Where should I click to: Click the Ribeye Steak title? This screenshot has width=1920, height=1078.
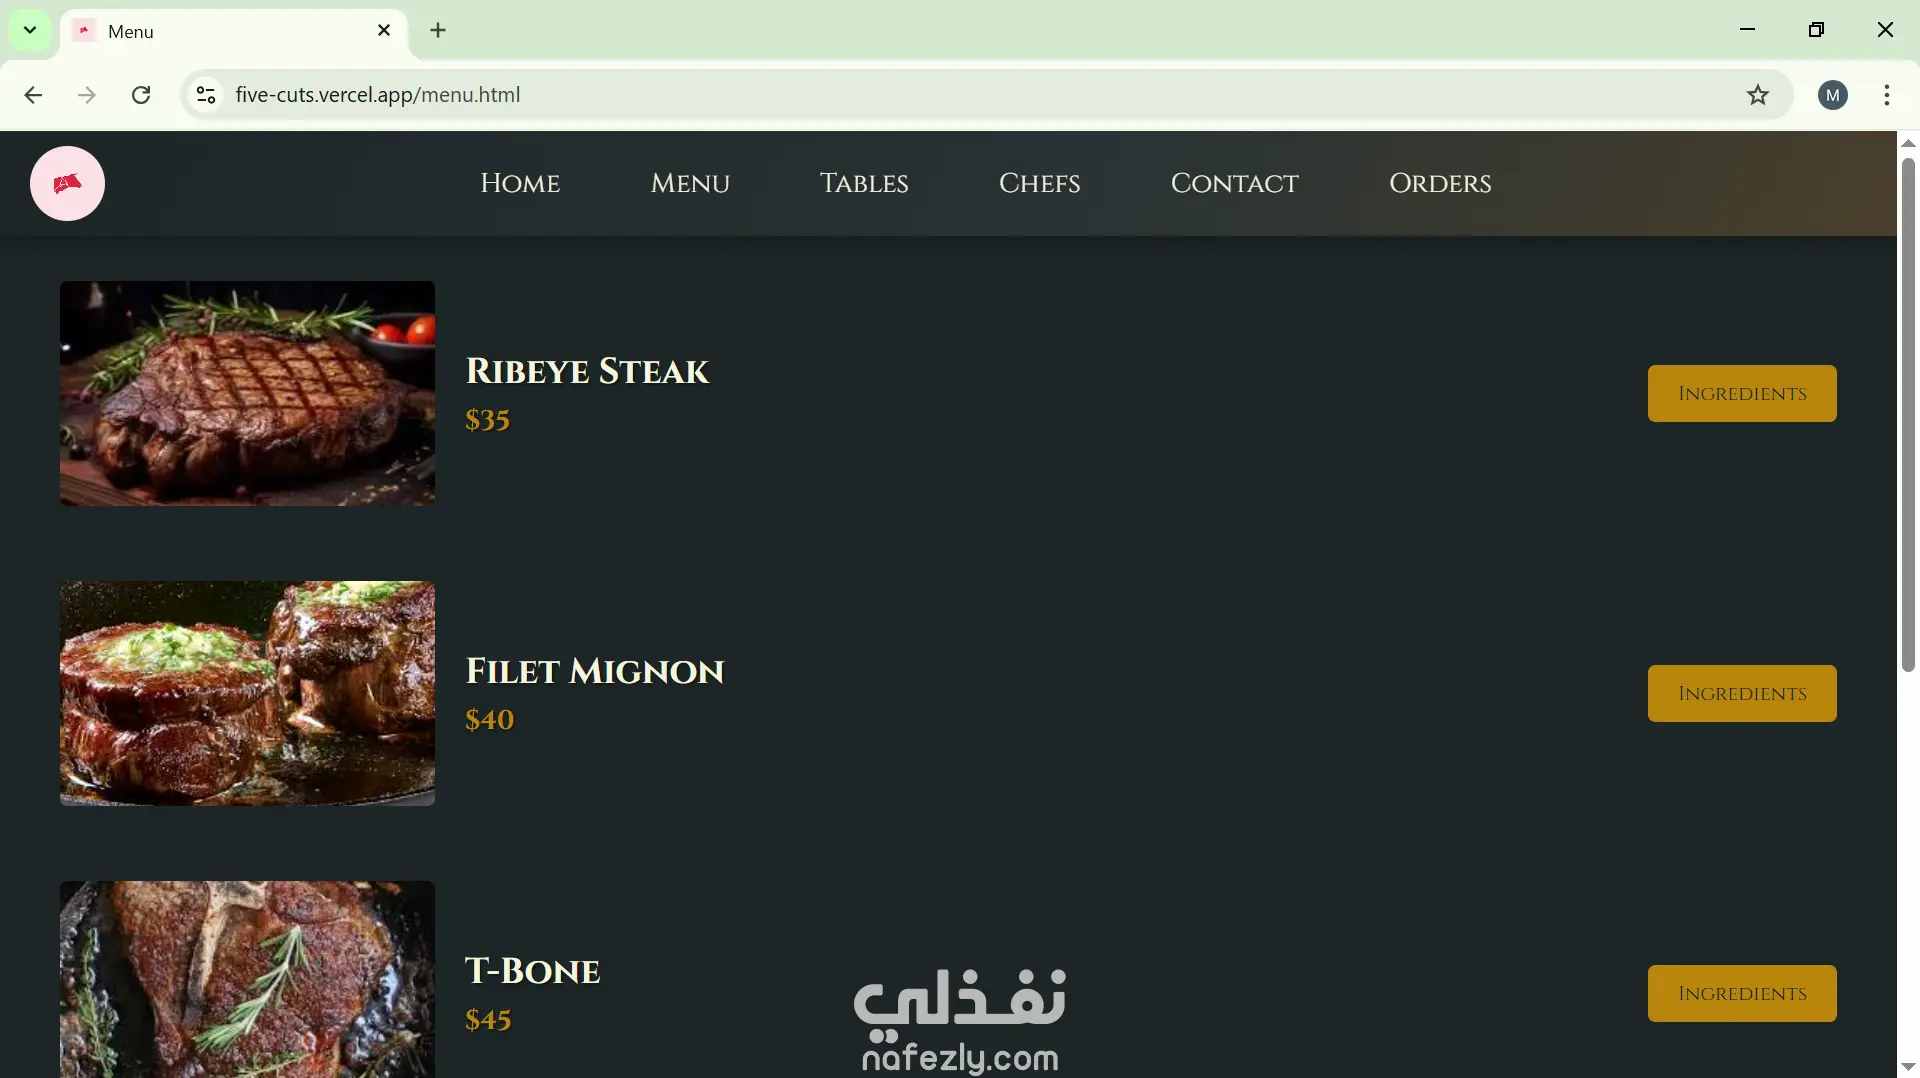[587, 371]
